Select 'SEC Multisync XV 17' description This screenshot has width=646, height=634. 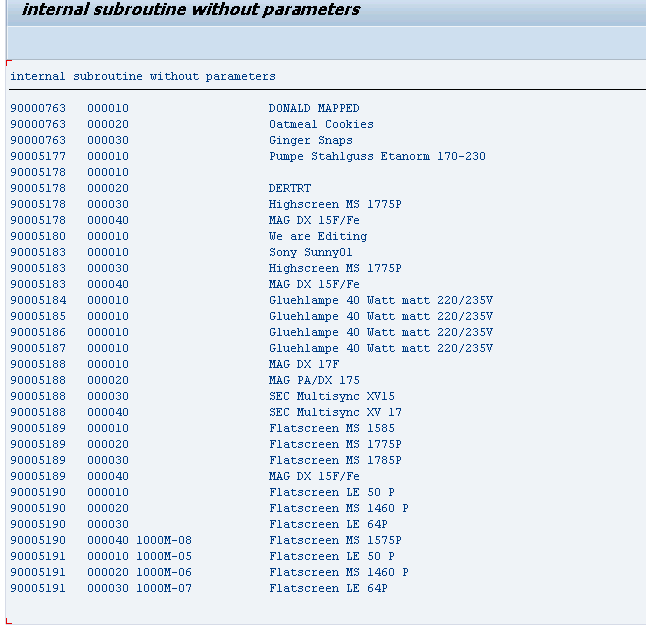[335, 412]
